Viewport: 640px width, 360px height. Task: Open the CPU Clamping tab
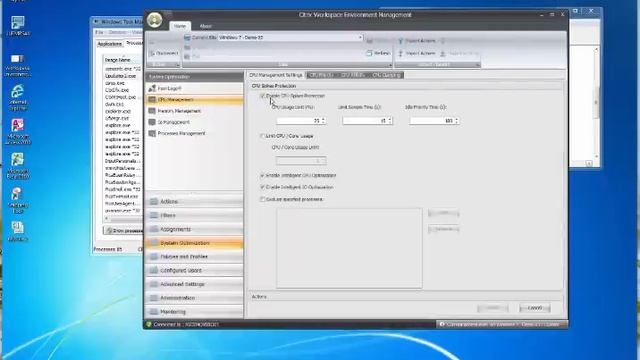pyautogui.click(x=387, y=75)
